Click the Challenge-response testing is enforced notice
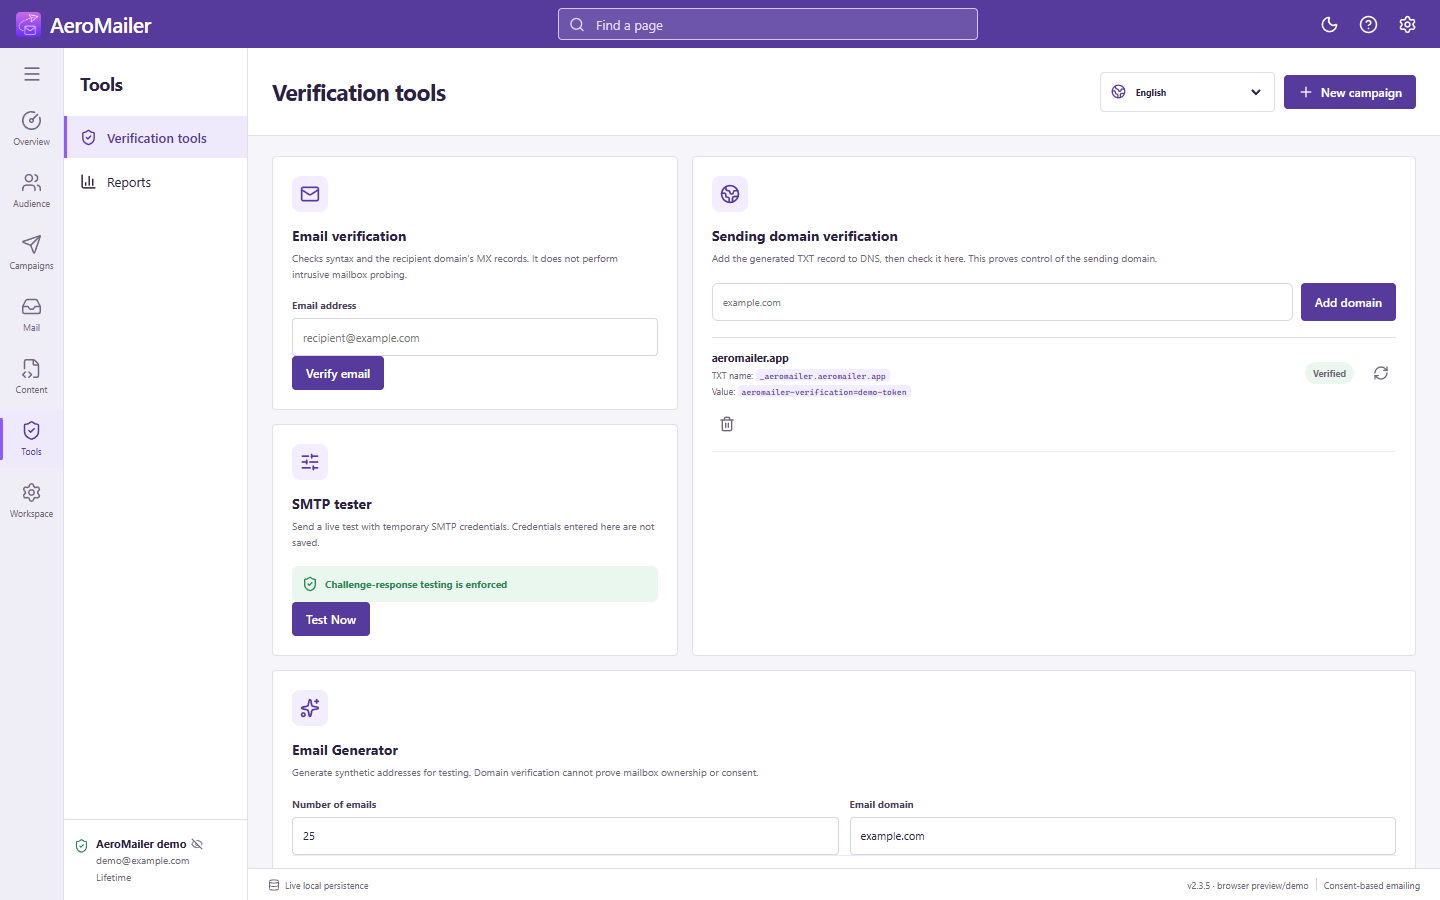Image resolution: width=1440 pixels, height=900 pixels. pyautogui.click(x=475, y=584)
